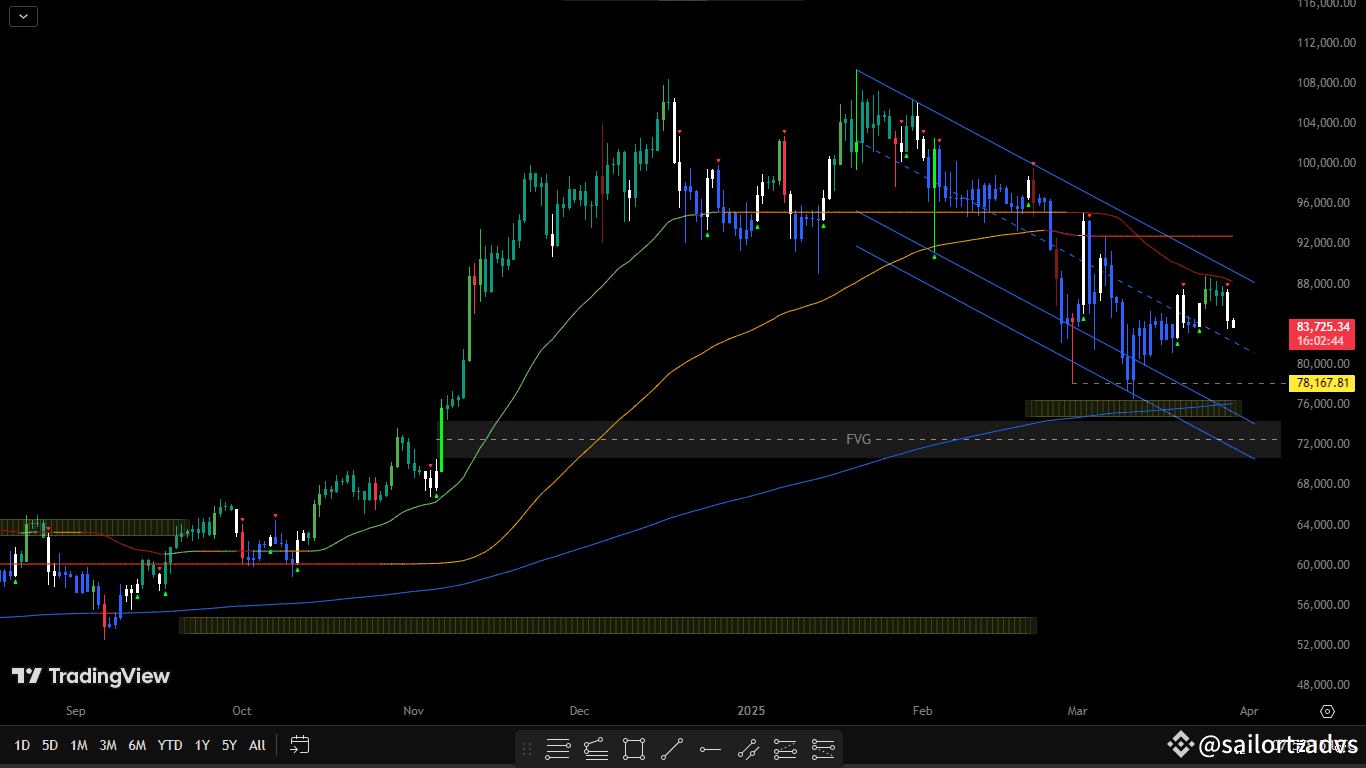
Task: Click the 76,000.00 price axis label
Action: point(1322,404)
